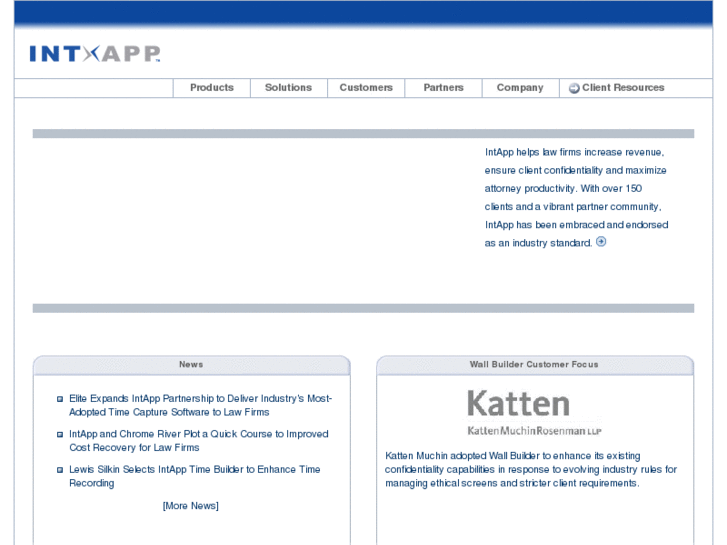Click the IntApp logo
Viewport: 727px width, 545px height.
pos(95,54)
